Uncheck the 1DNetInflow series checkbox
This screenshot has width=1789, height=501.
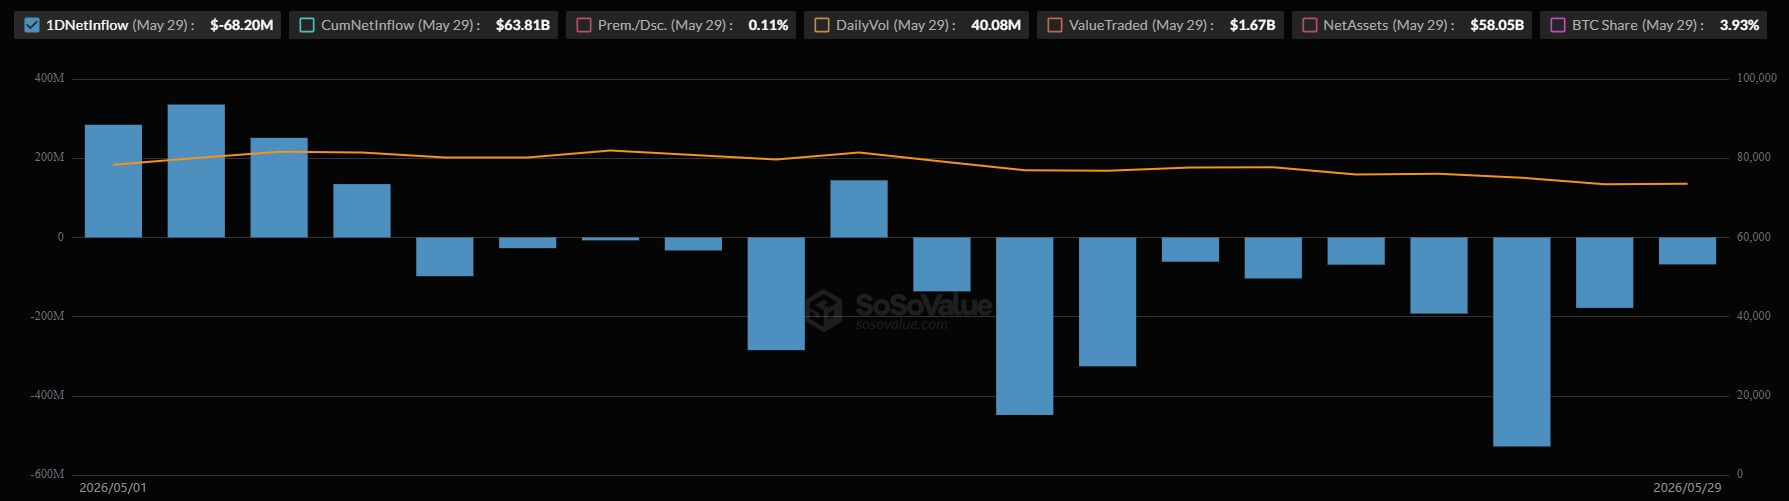32,25
